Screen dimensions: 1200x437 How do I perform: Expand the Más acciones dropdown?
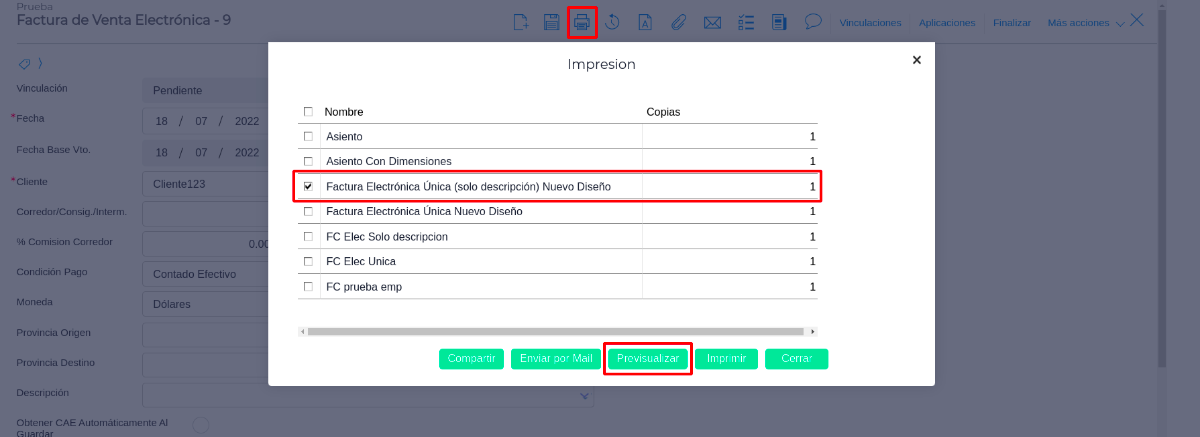click(1085, 22)
